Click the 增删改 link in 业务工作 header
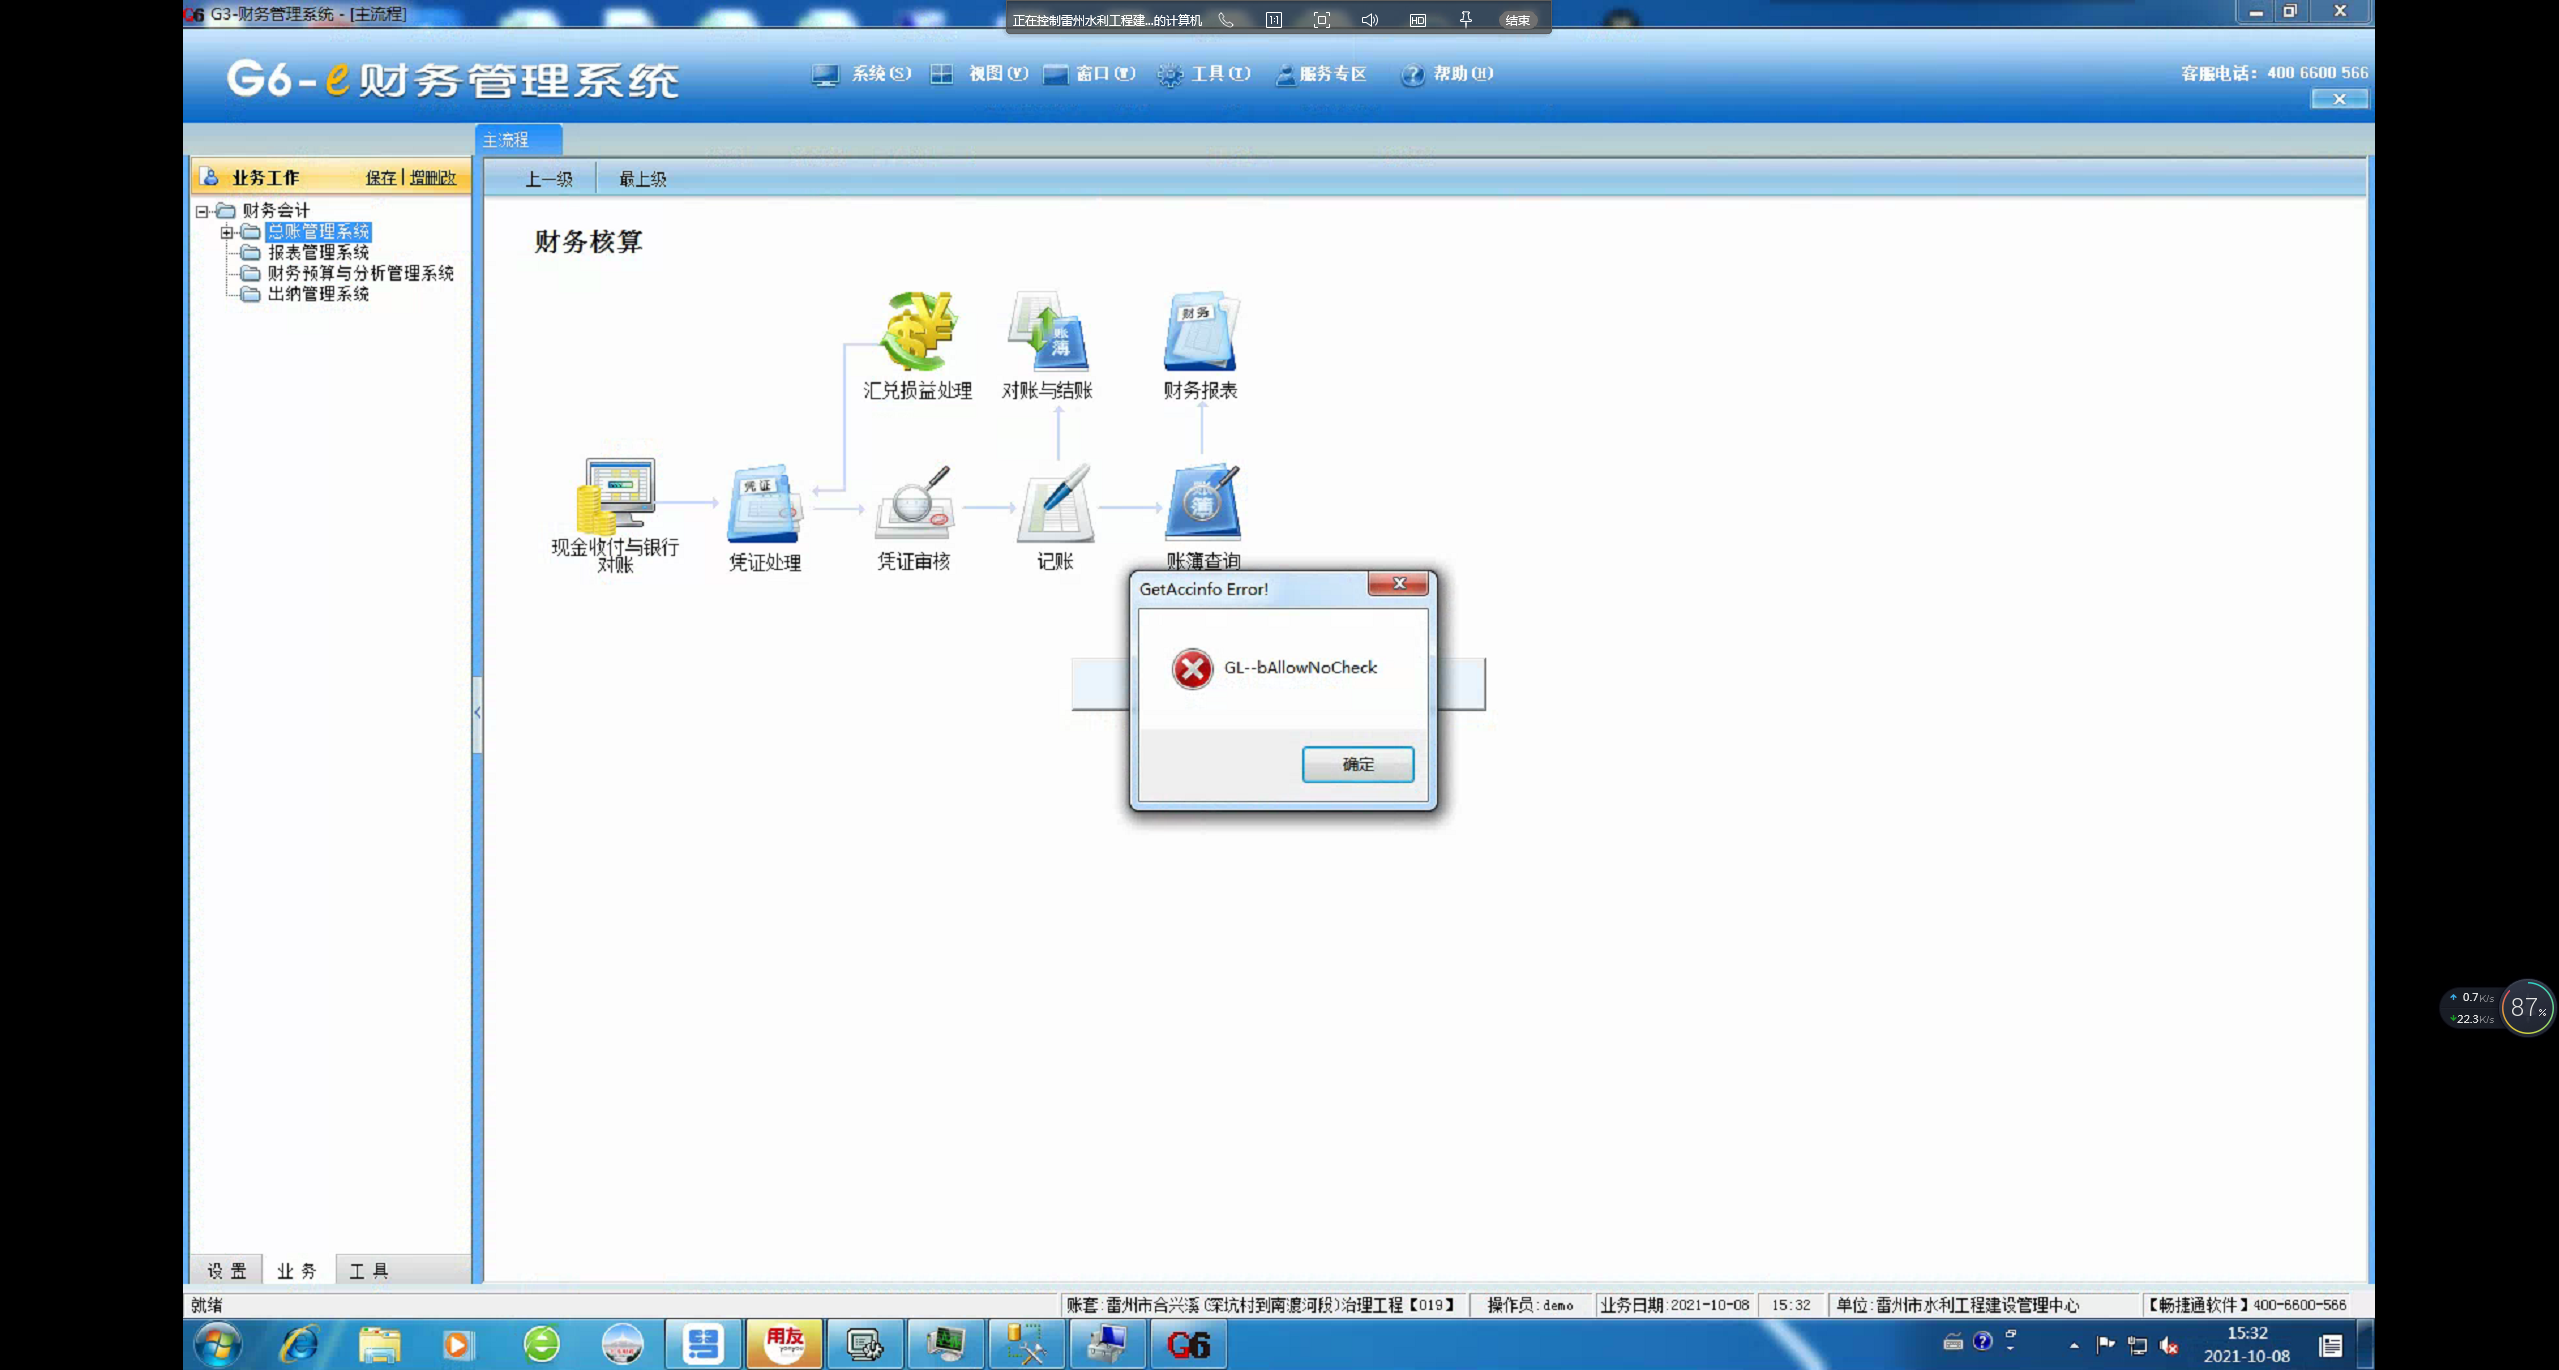Image resolution: width=2559 pixels, height=1370 pixels. click(433, 177)
